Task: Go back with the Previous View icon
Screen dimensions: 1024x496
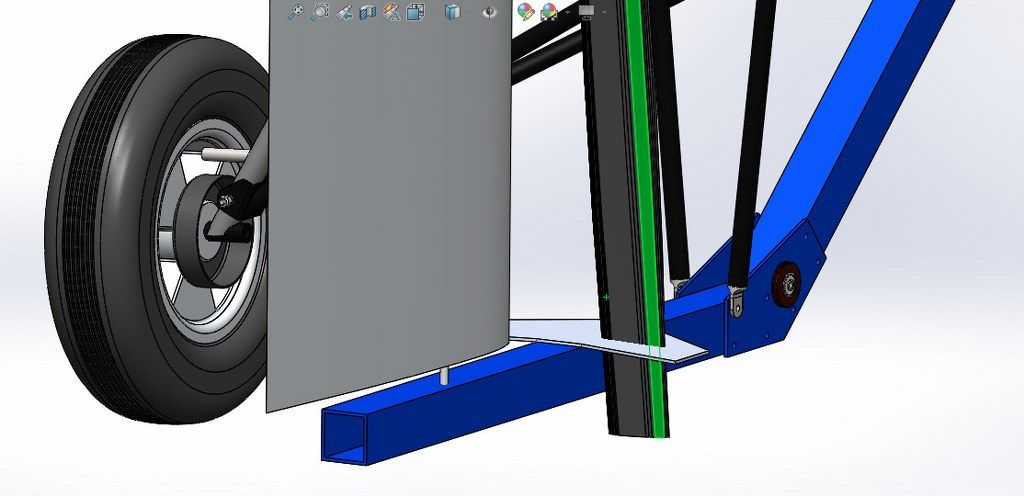Action: coord(345,12)
